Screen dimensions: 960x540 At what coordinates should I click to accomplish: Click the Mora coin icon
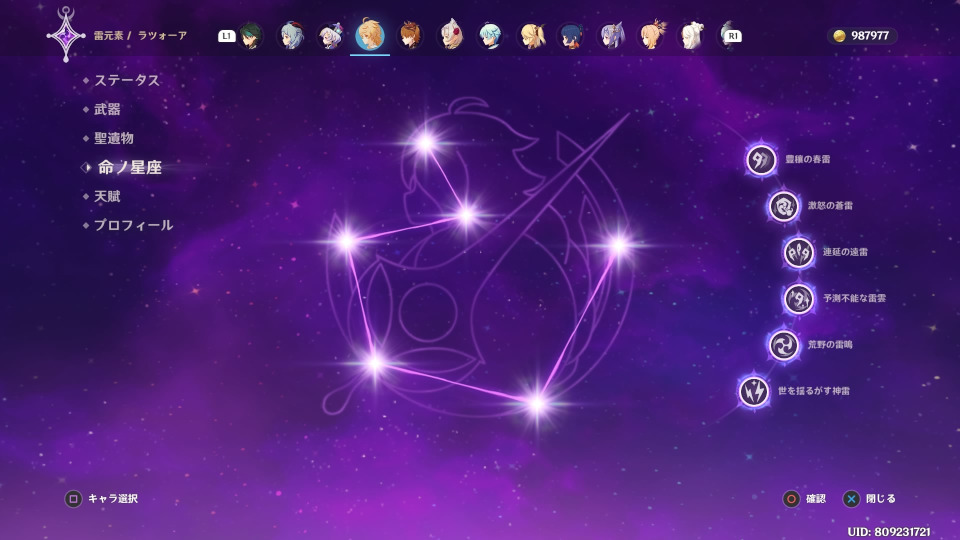coord(839,36)
